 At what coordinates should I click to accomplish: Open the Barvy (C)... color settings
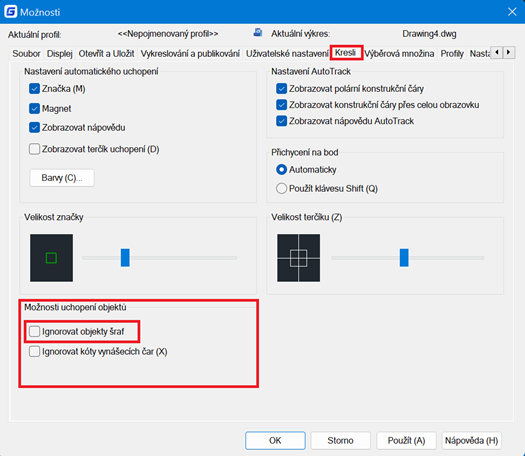click(62, 177)
